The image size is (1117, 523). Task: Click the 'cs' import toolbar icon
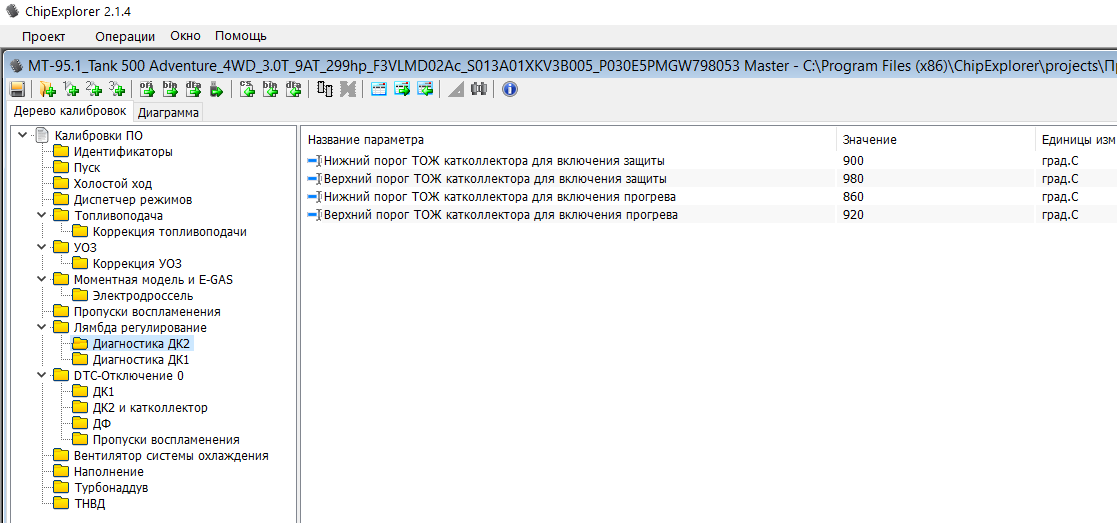pos(247,89)
